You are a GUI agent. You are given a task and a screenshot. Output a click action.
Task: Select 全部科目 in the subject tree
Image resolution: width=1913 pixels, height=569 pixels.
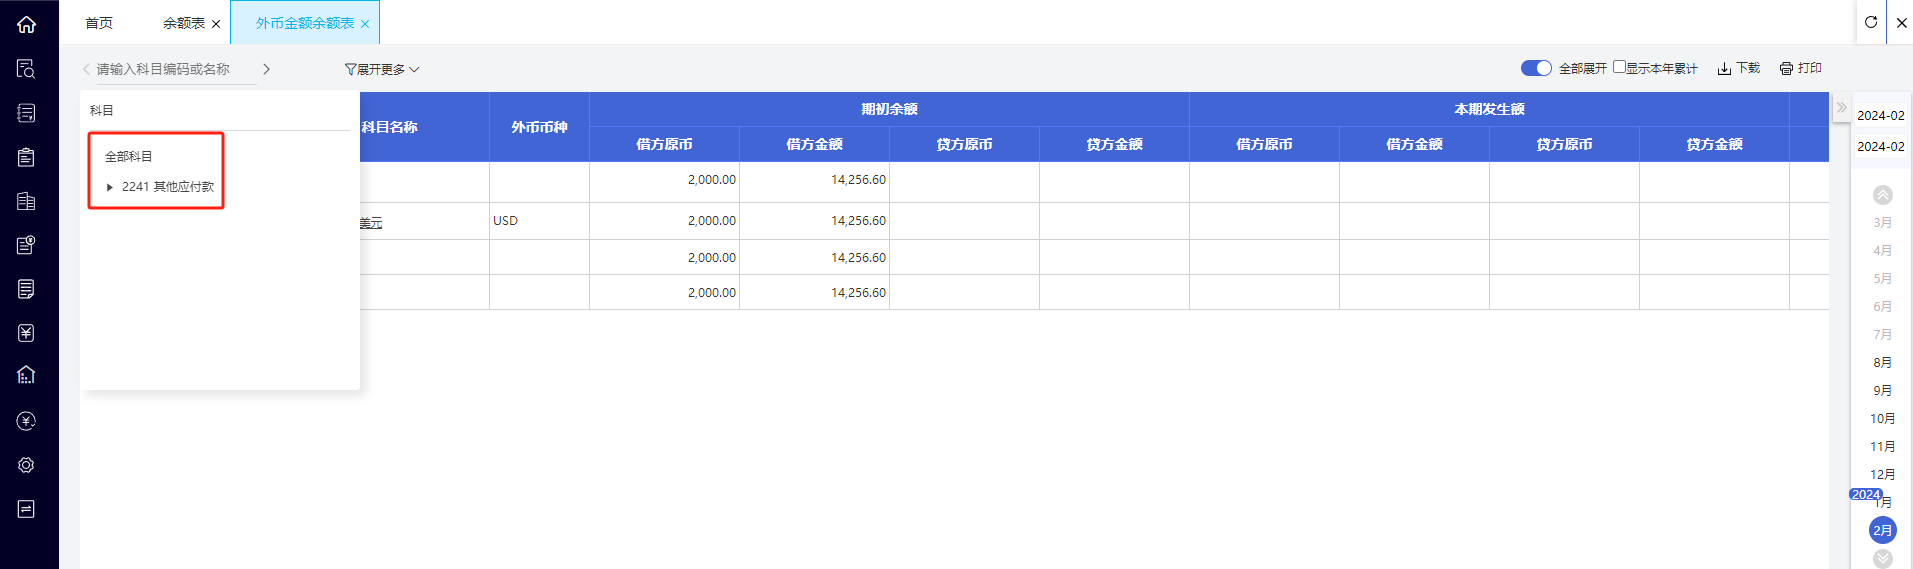tap(129, 157)
